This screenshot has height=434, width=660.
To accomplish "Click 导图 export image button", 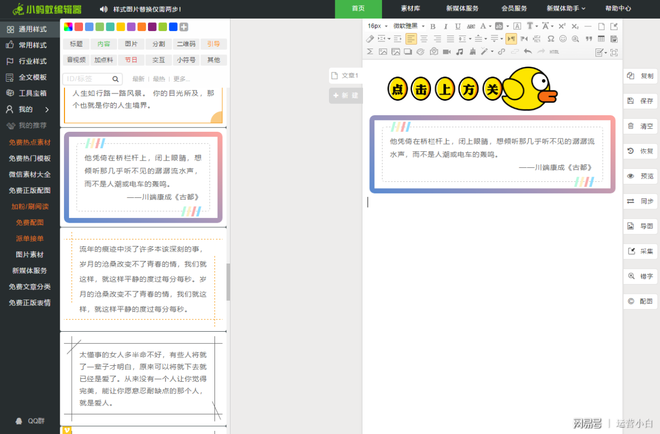I will 640,226.
